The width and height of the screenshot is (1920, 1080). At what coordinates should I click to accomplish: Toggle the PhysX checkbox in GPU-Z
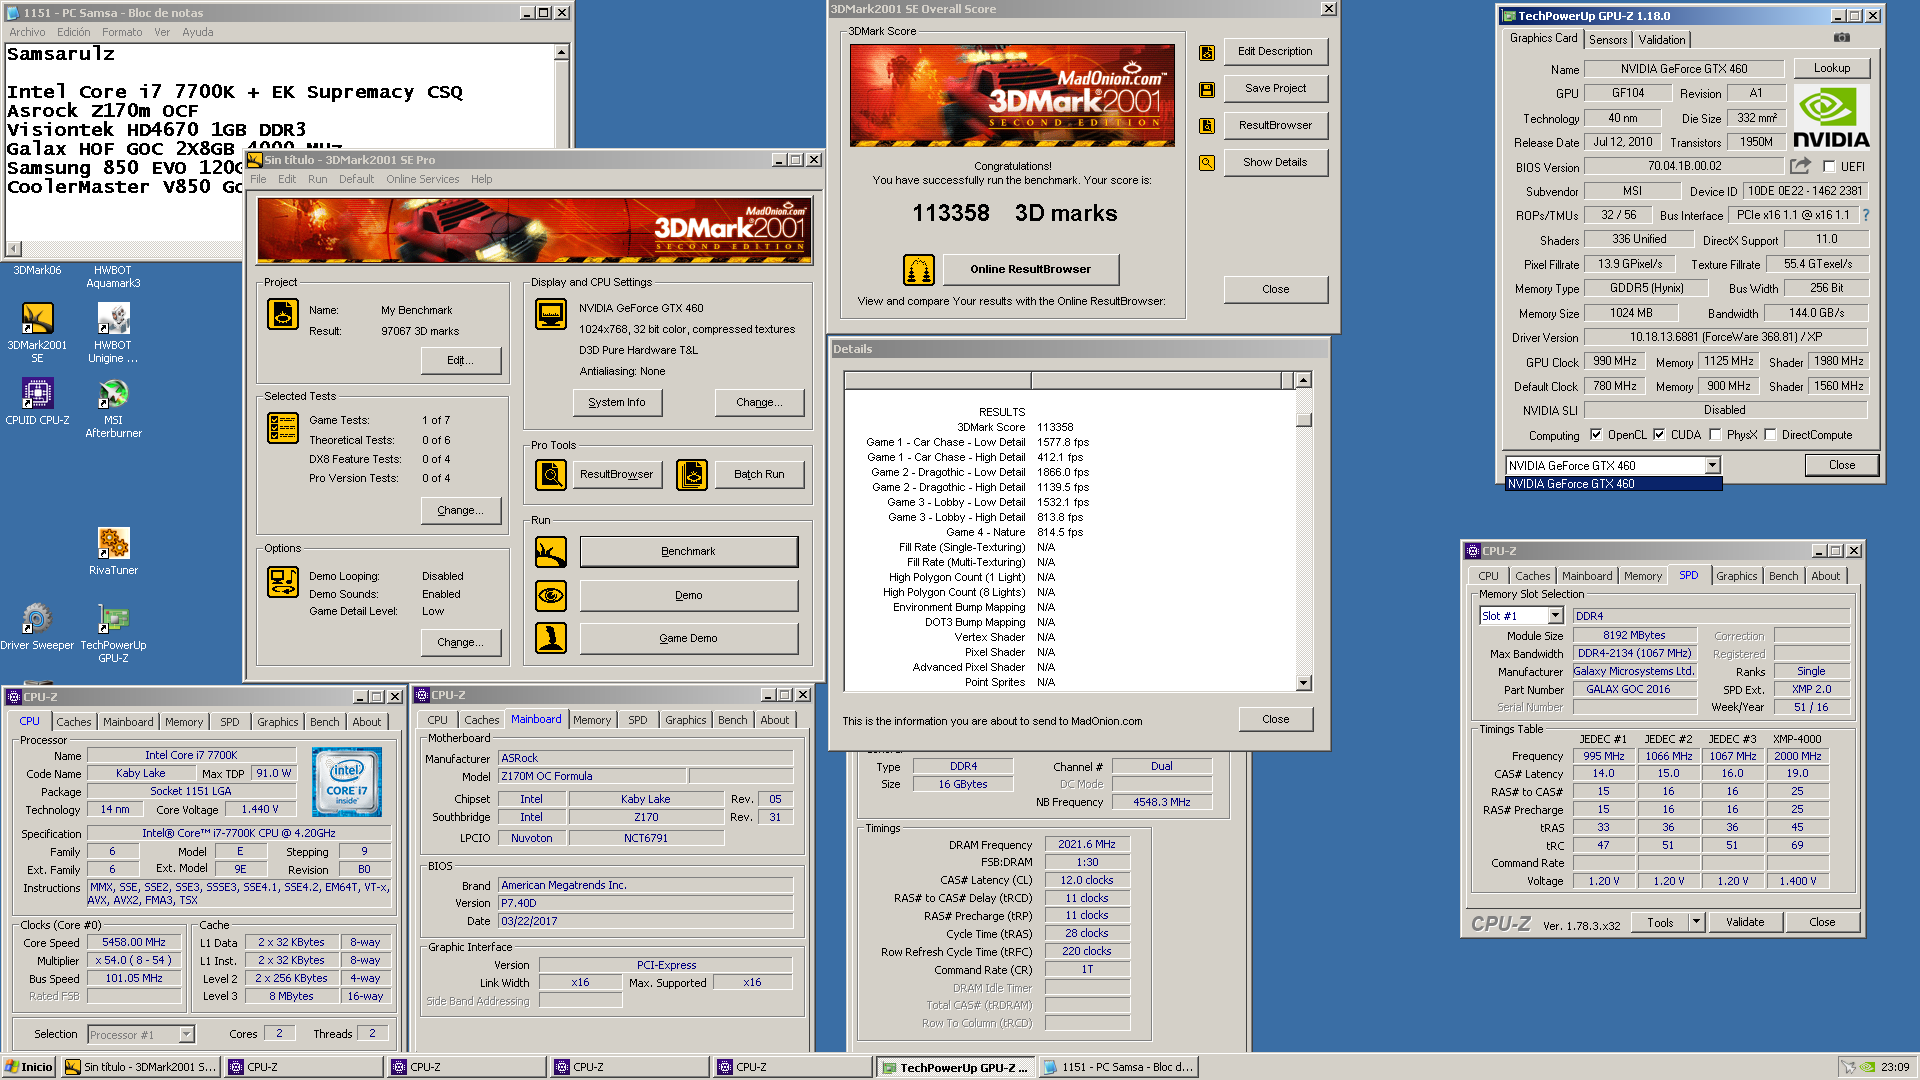pos(1715,435)
